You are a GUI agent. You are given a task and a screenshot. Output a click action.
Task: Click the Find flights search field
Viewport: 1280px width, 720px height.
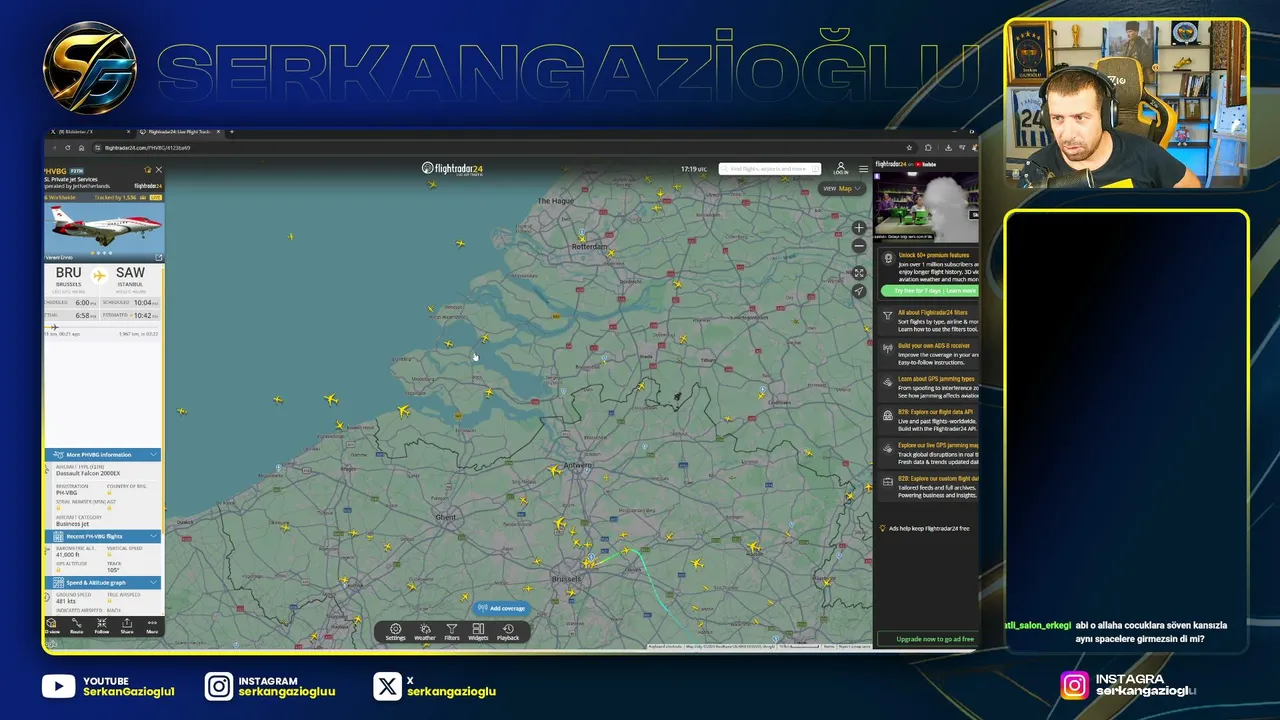point(770,169)
